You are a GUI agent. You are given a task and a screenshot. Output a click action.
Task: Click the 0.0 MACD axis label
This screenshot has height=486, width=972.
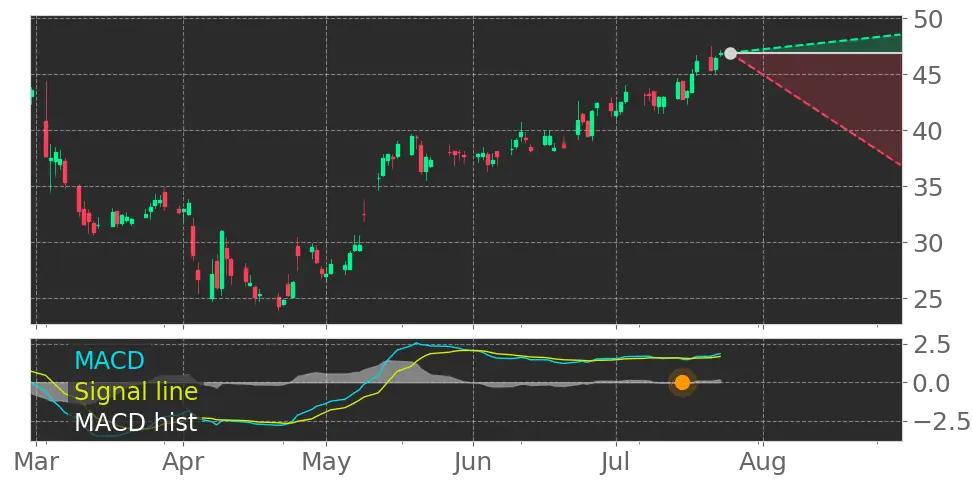point(933,383)
